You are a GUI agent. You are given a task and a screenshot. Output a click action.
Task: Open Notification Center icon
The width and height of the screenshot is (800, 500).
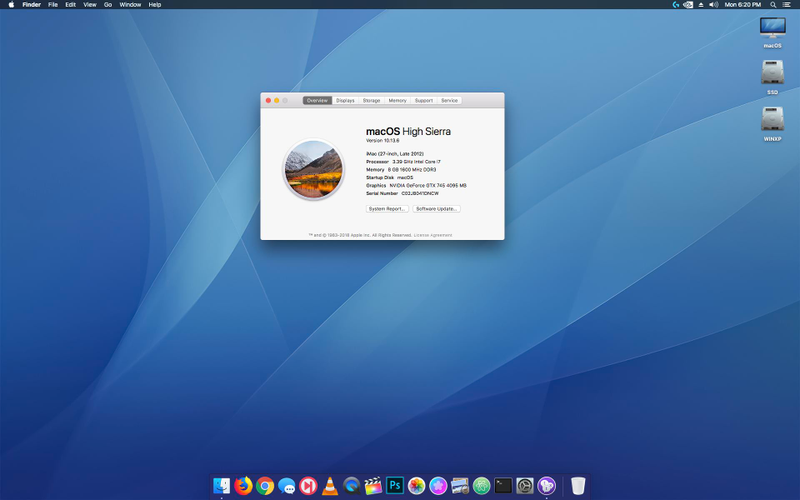[787, 5]
